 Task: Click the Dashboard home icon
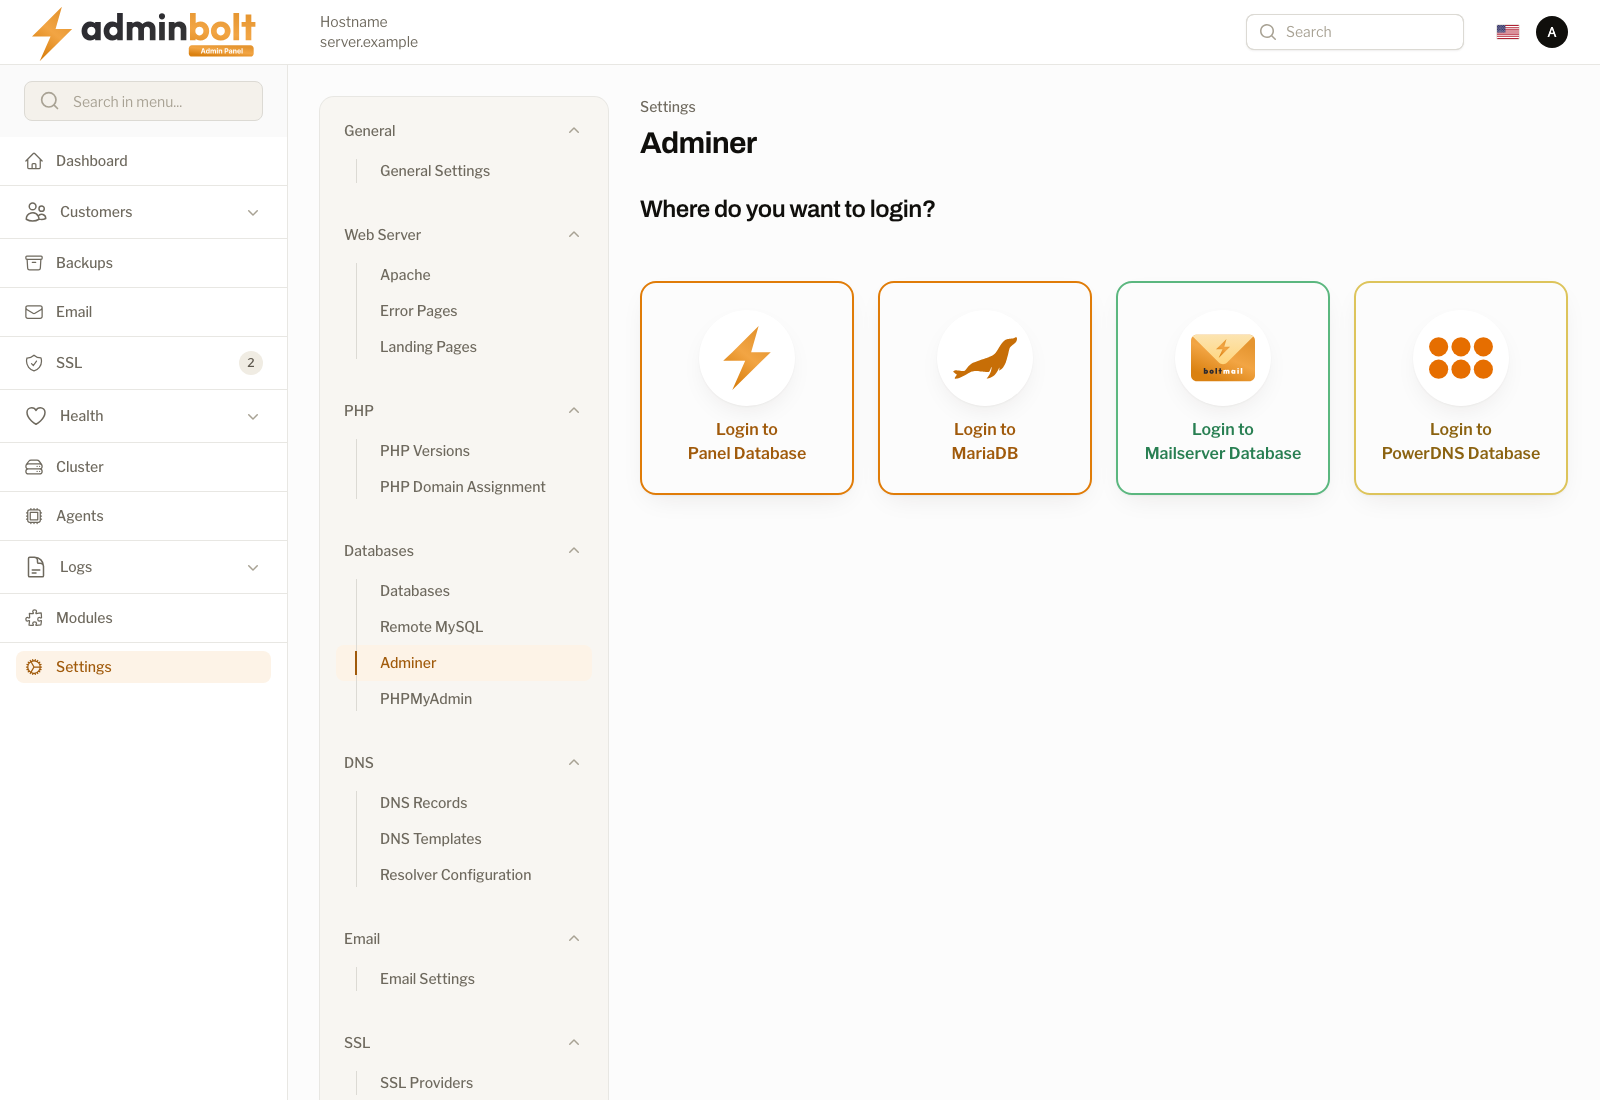(x=34, y=161)
